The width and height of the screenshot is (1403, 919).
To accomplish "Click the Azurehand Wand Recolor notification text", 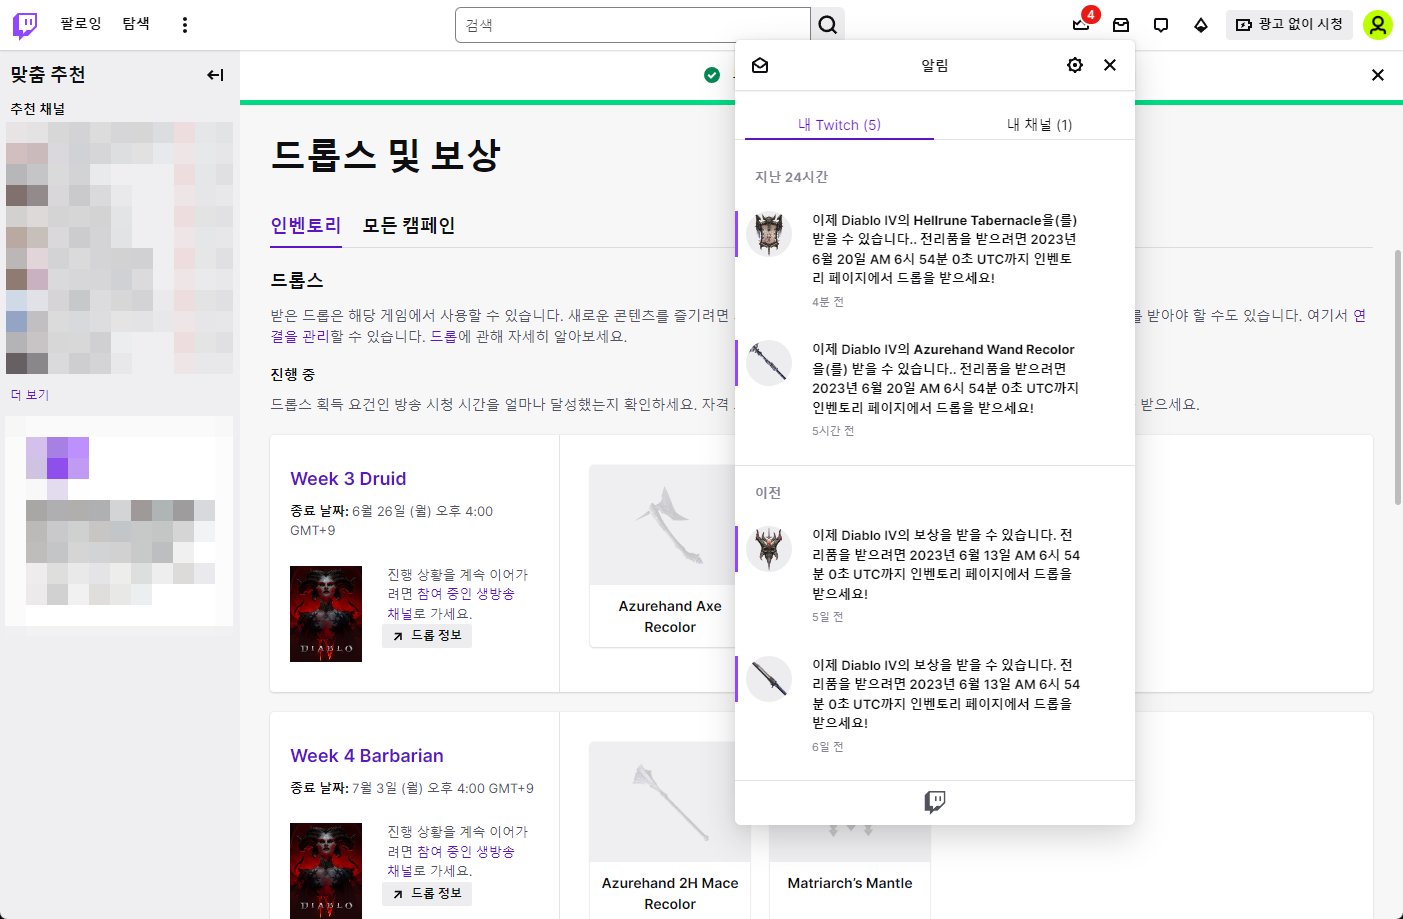I will 945,378.
